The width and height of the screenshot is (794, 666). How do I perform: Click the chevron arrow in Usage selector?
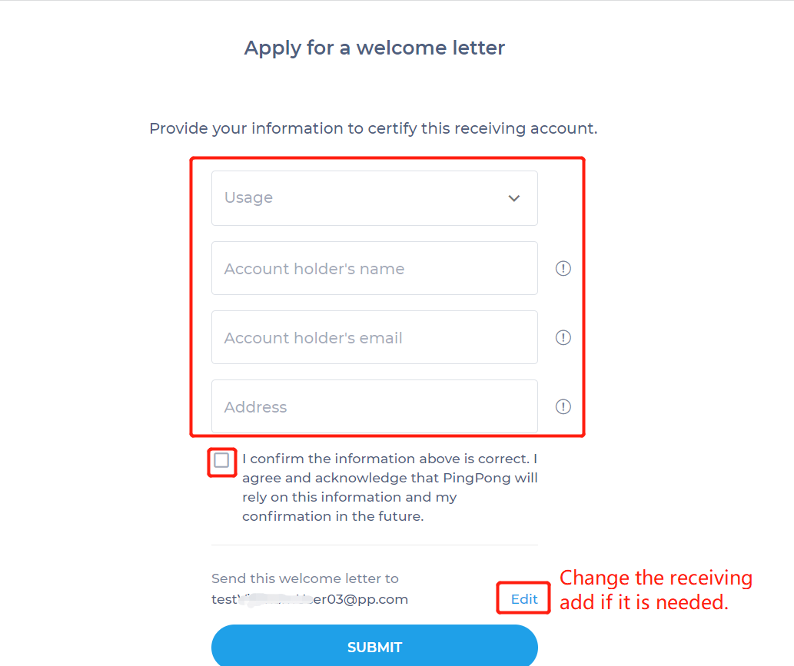[x=514, y=198]
